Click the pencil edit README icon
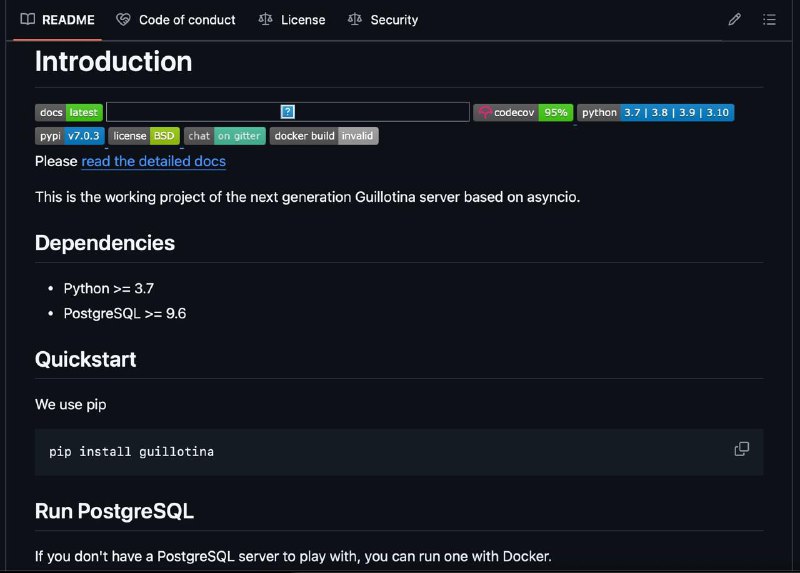800x573 pixels. (x=734, y=20)
